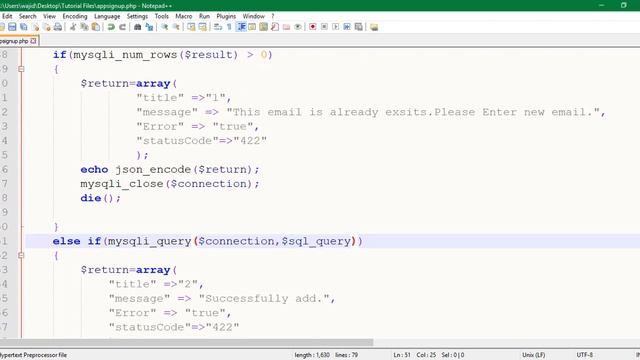The height and width of the screenshot is (360, 640).
Task: Open the Settings menu
Action: 137,16
